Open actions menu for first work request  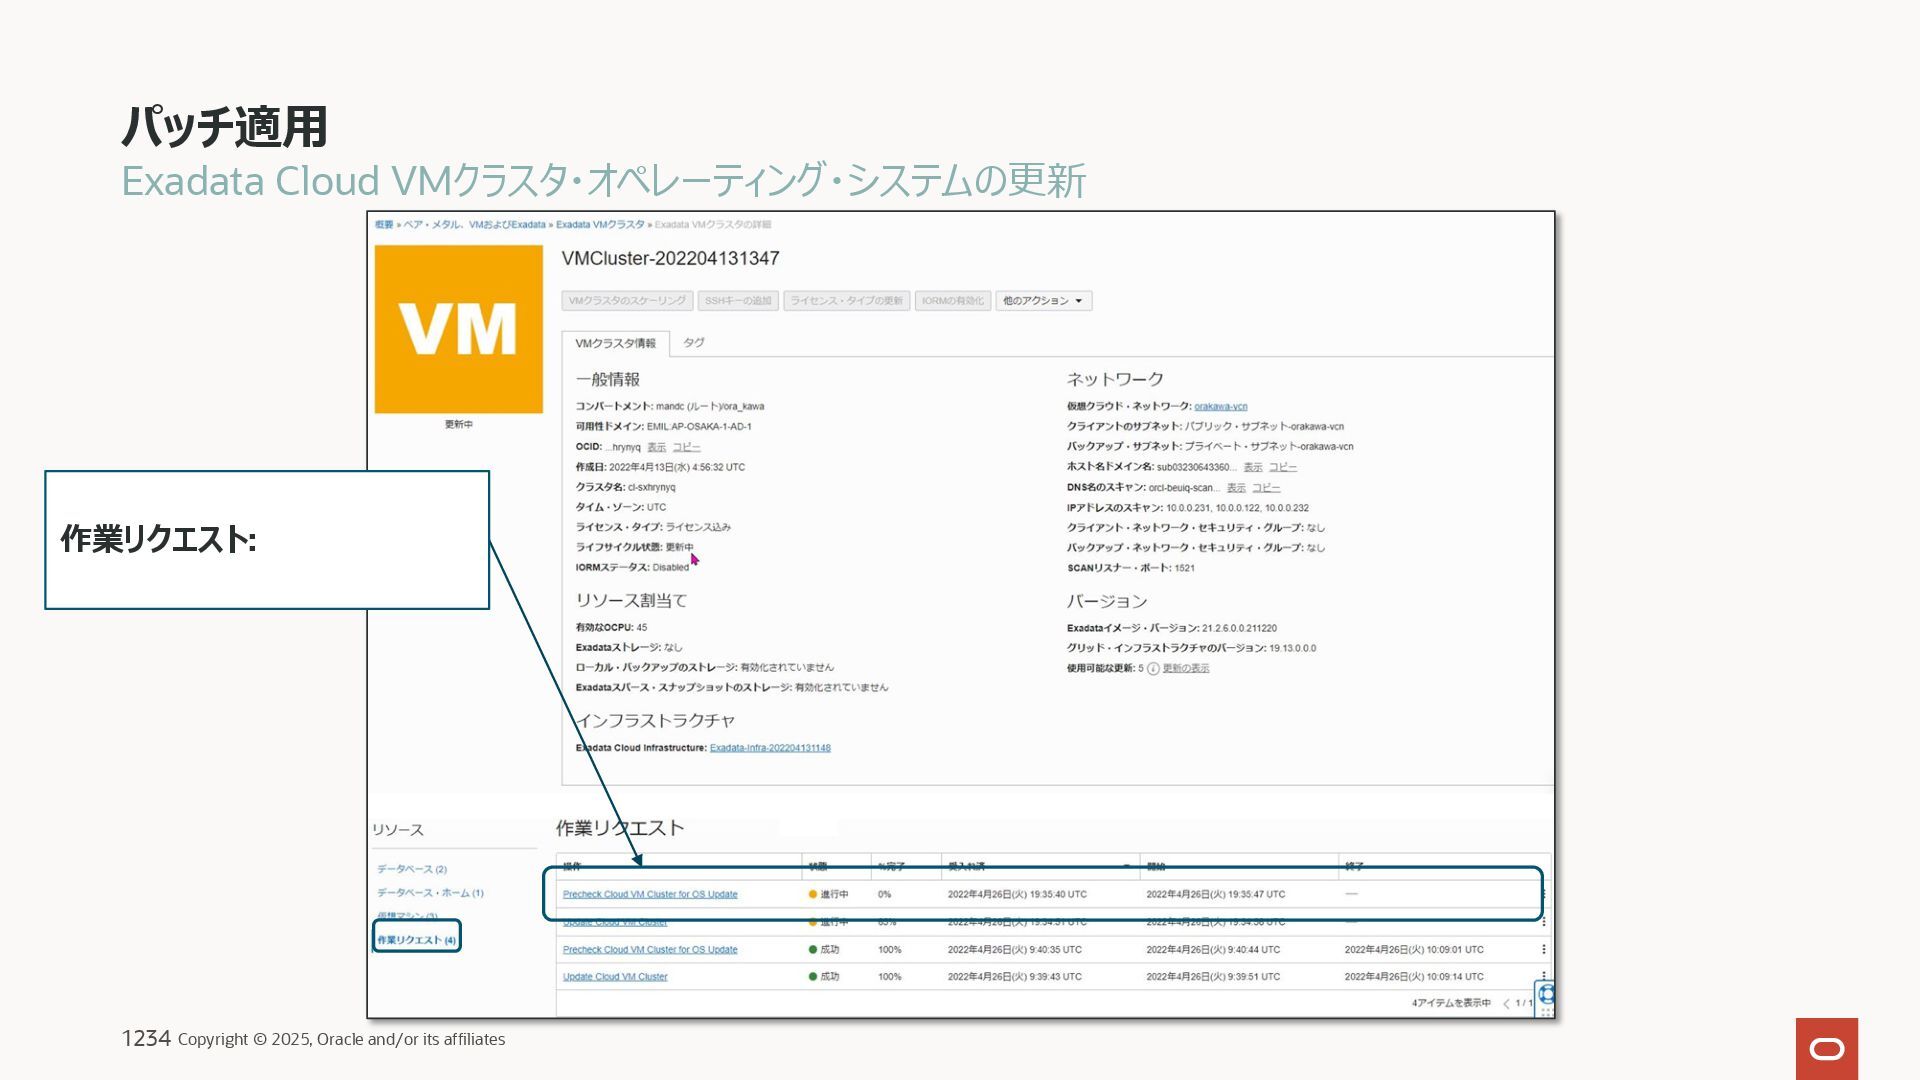coord(1543,894)
